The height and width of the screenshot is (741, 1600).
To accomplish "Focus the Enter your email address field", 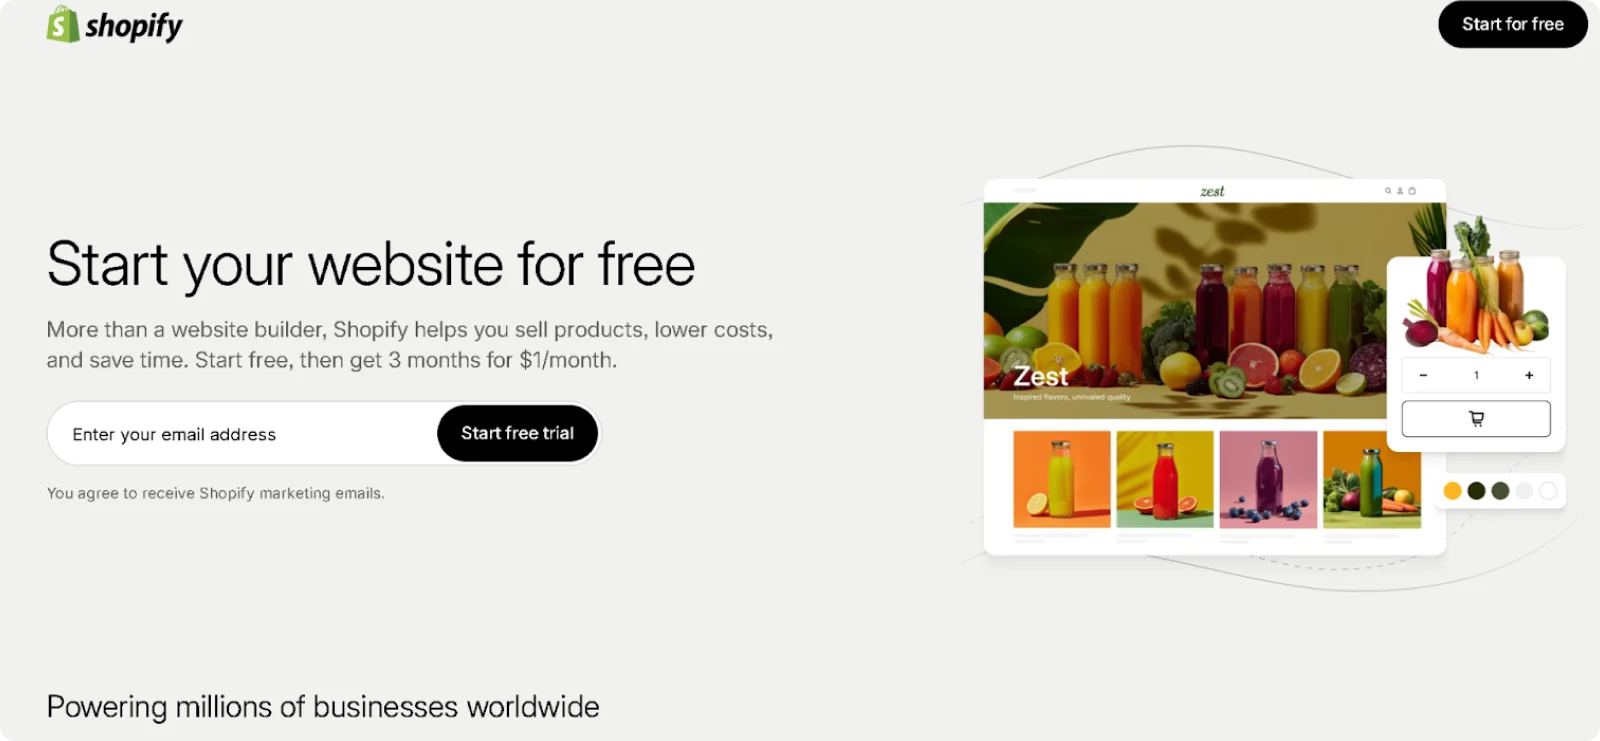I will click(x=243, y=434).
